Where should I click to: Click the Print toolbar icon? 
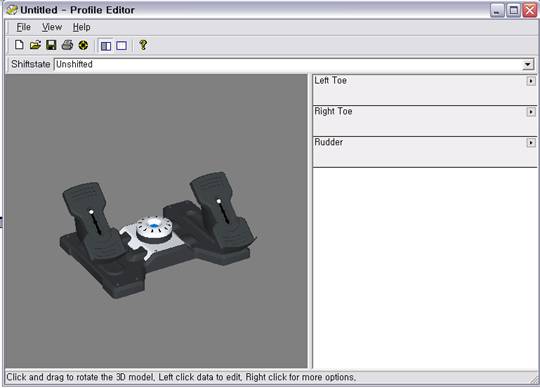(67, 45)
